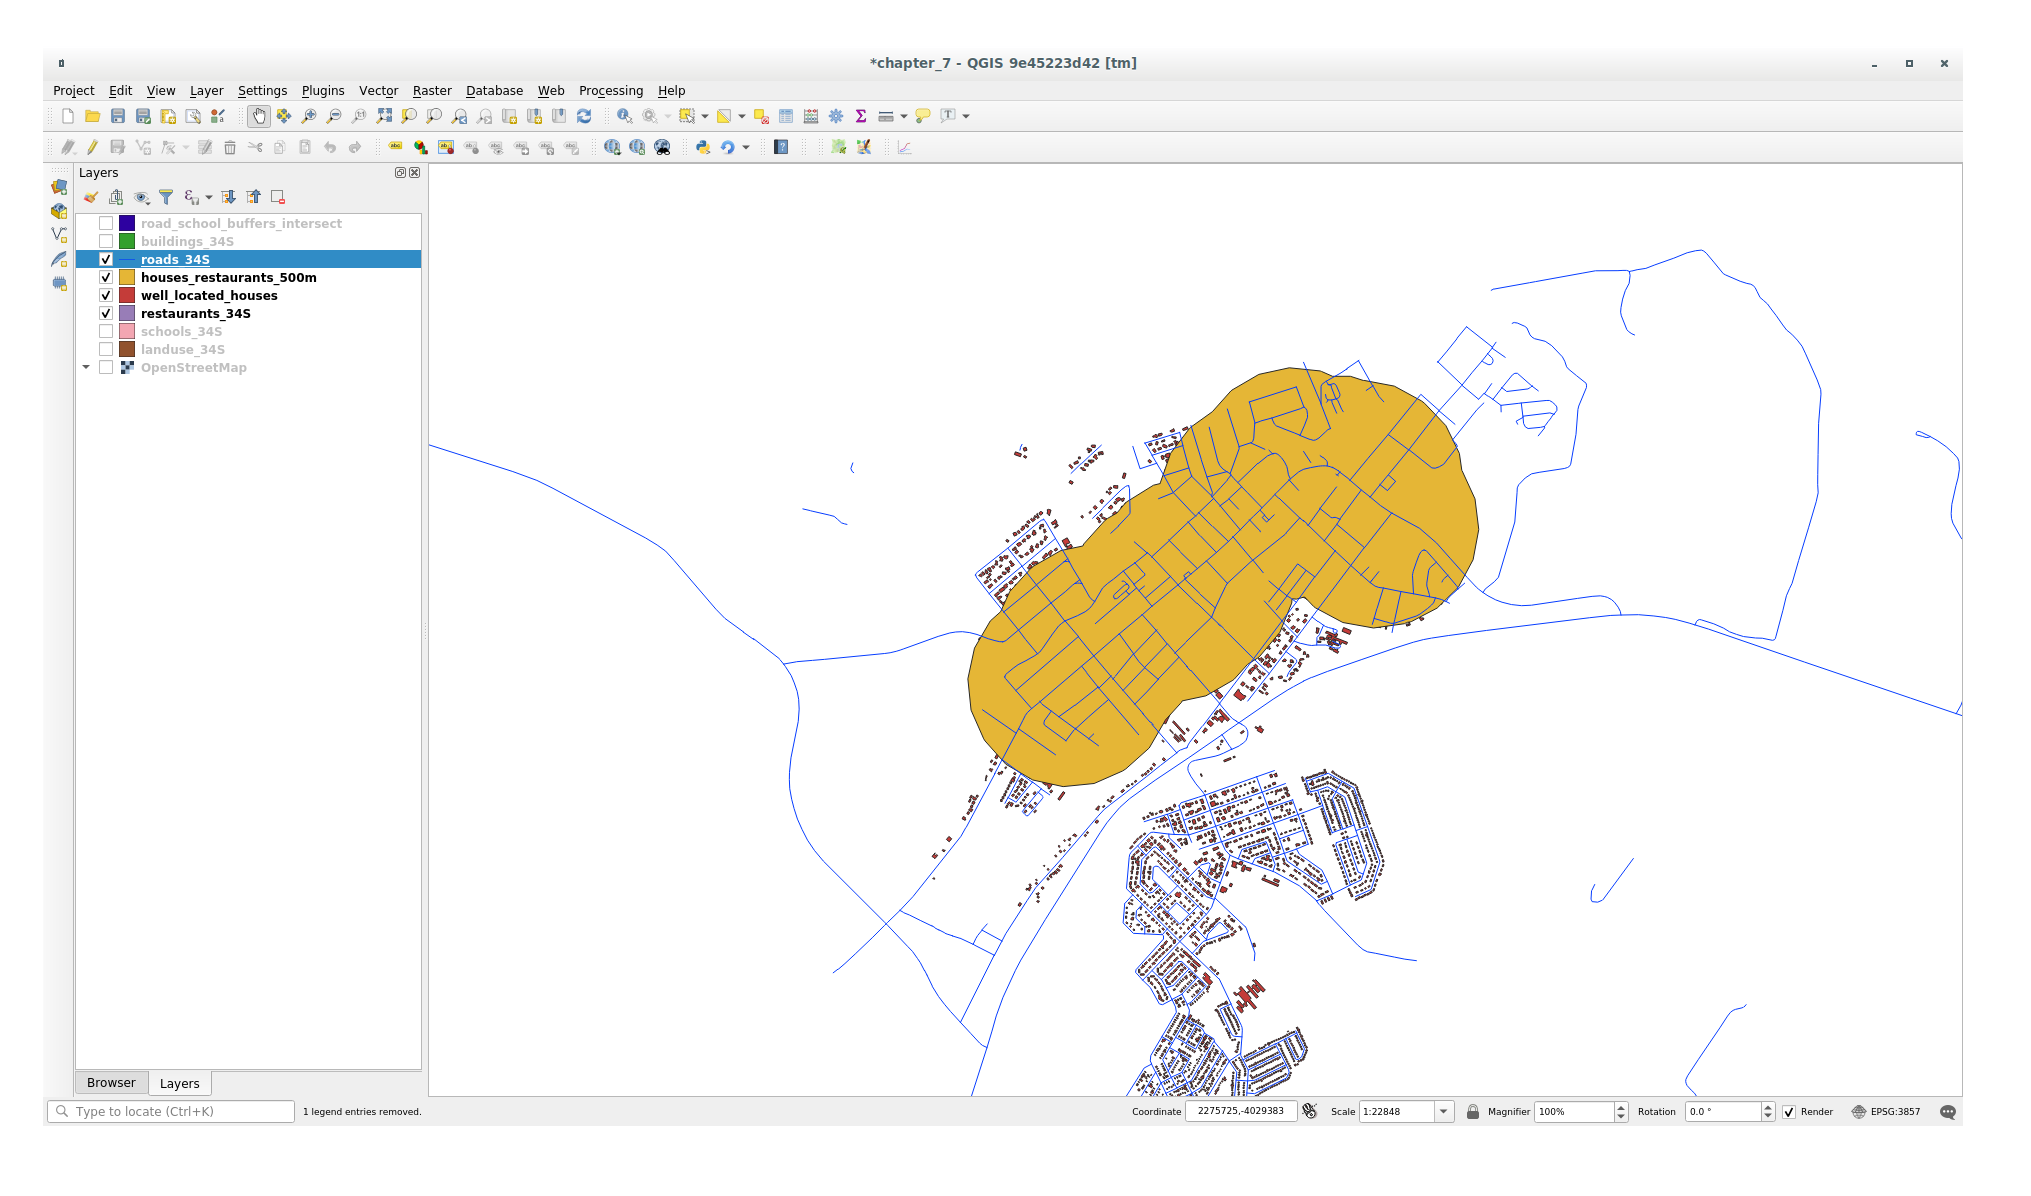Activate the Identify Features tool

click(x=624, y=116)
